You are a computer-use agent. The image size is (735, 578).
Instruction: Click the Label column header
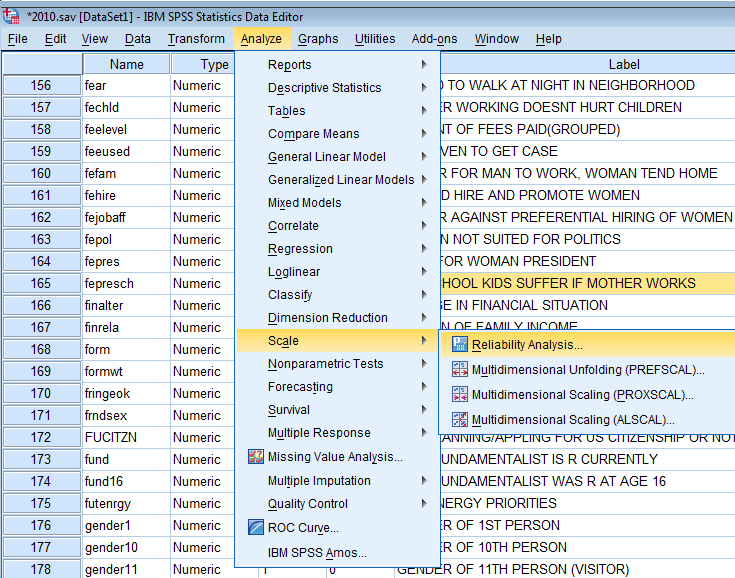(623, 64)
